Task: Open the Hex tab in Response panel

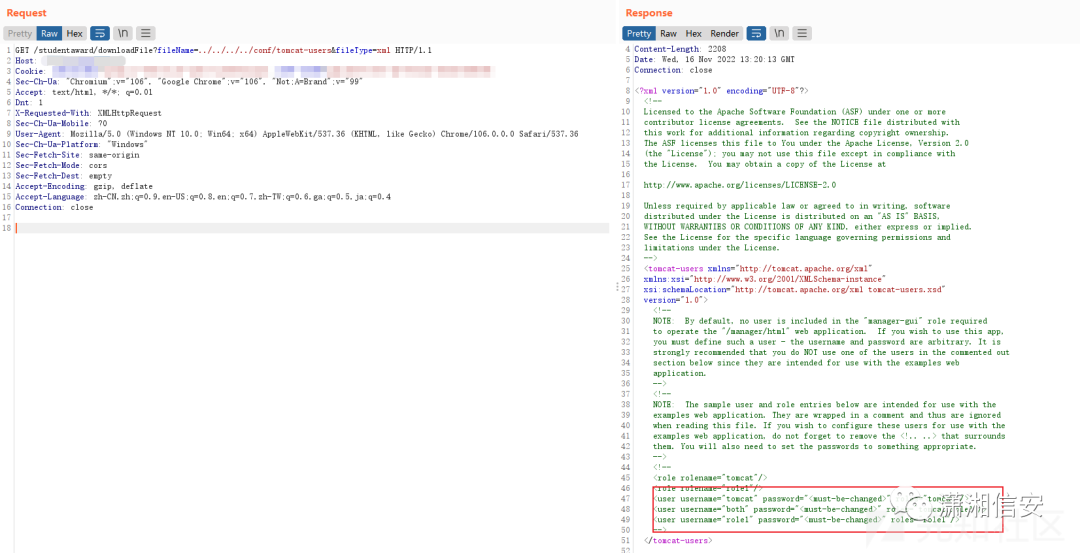Action: click(x=694, y=33)
